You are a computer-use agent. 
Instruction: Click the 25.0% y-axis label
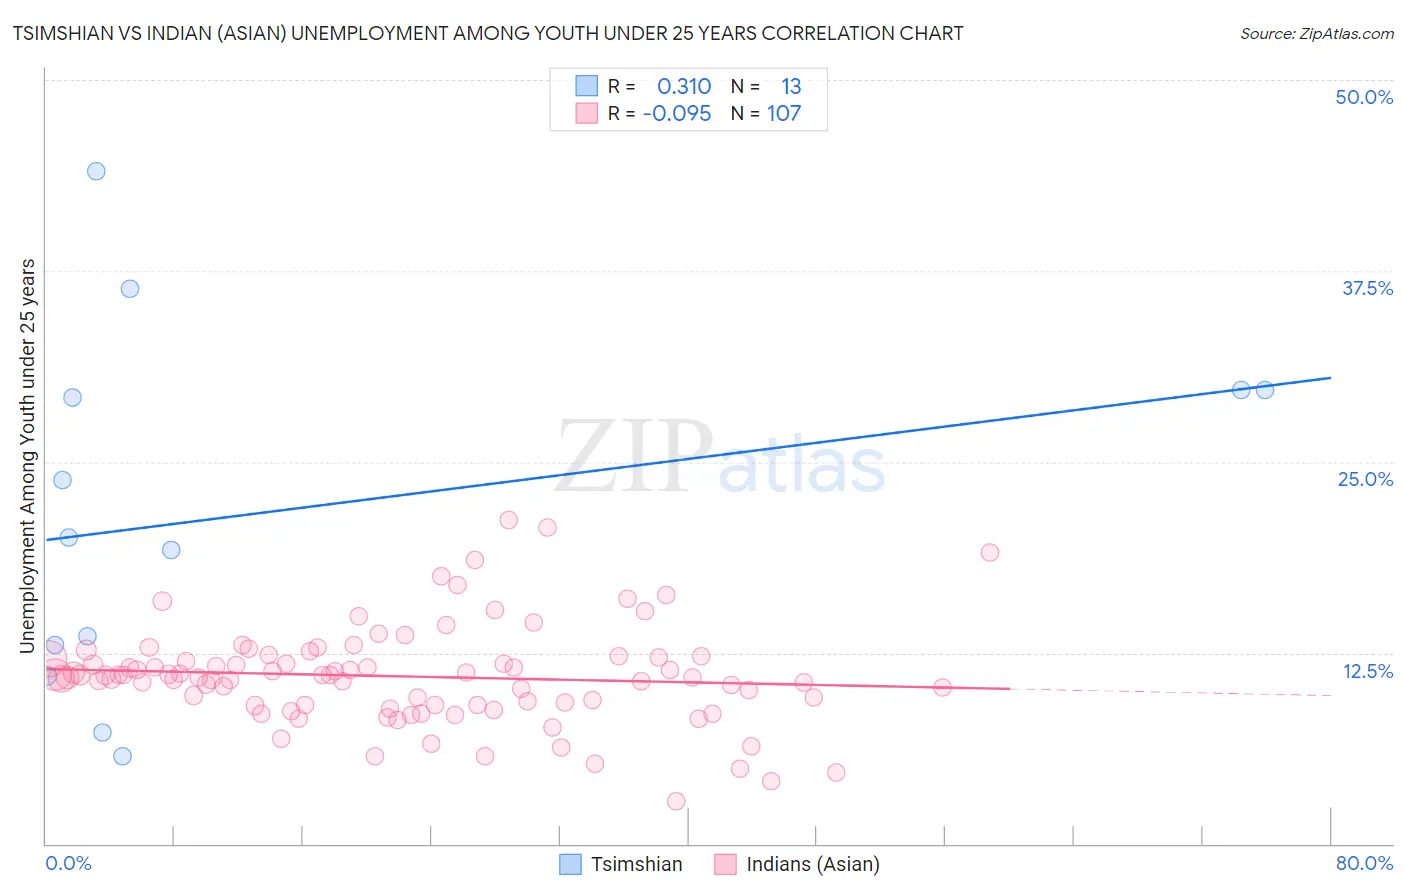click(1365, 479)
